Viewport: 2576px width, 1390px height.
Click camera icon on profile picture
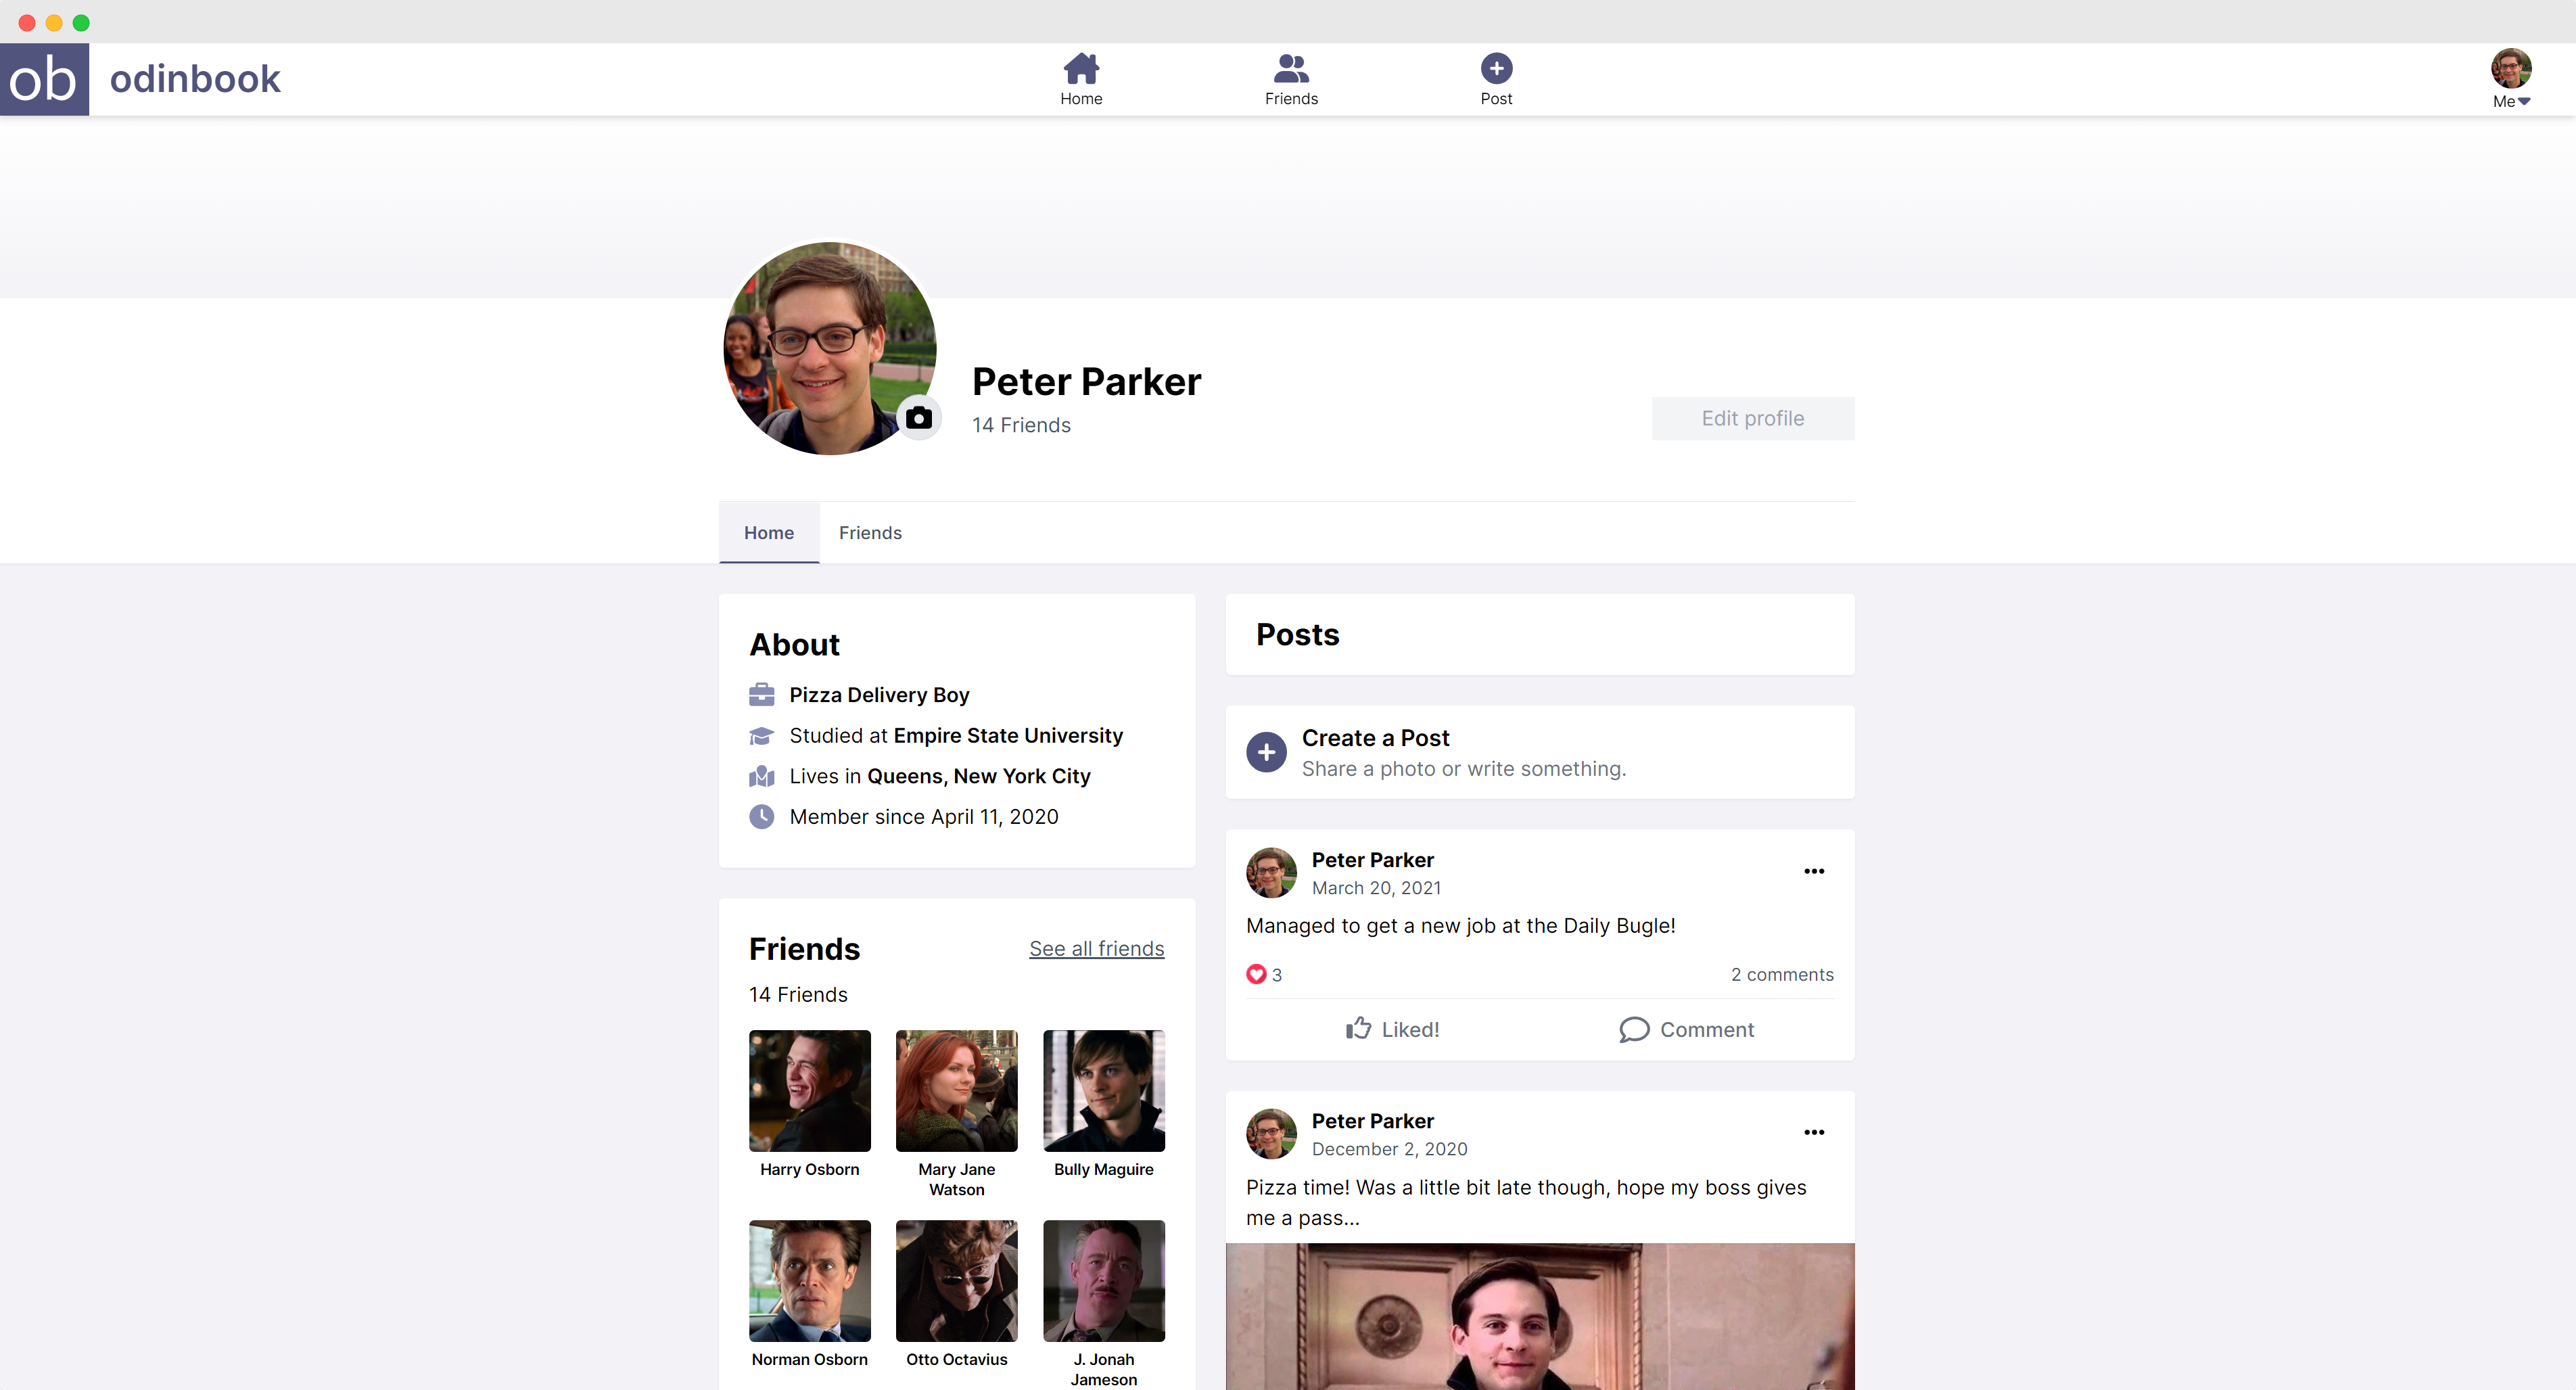918,418
